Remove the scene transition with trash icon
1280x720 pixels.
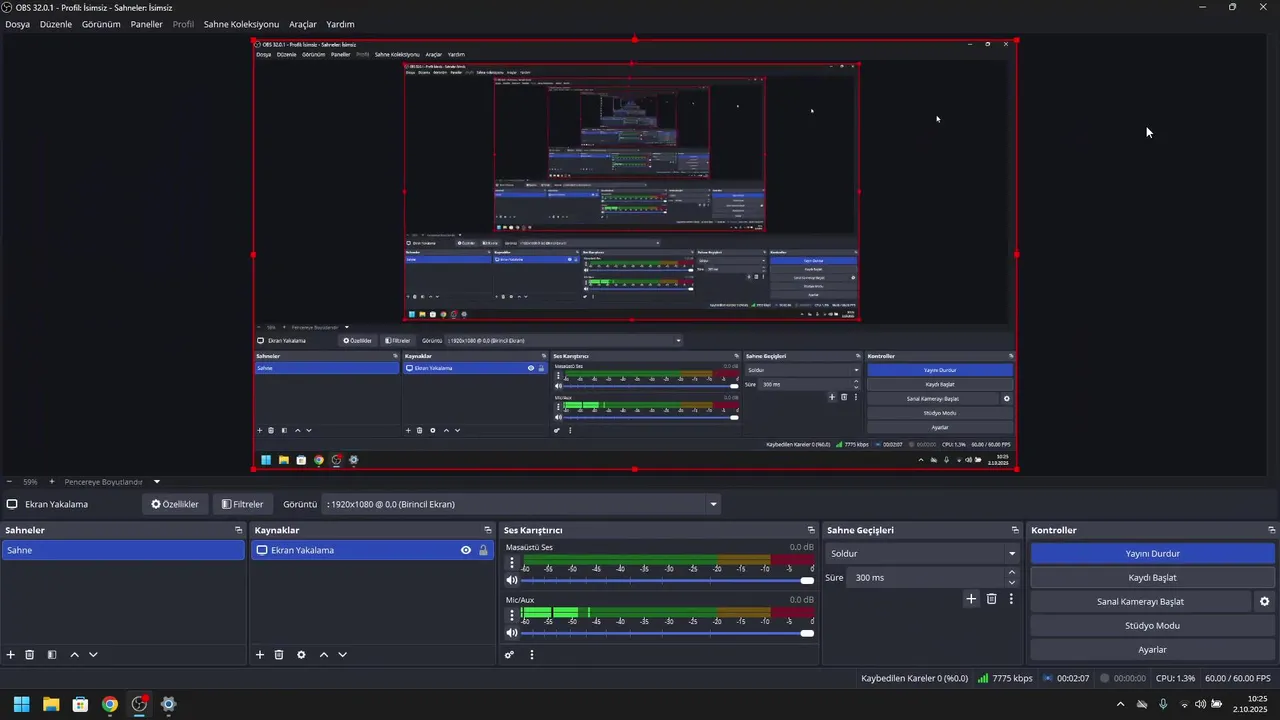[x=992, y=599]
